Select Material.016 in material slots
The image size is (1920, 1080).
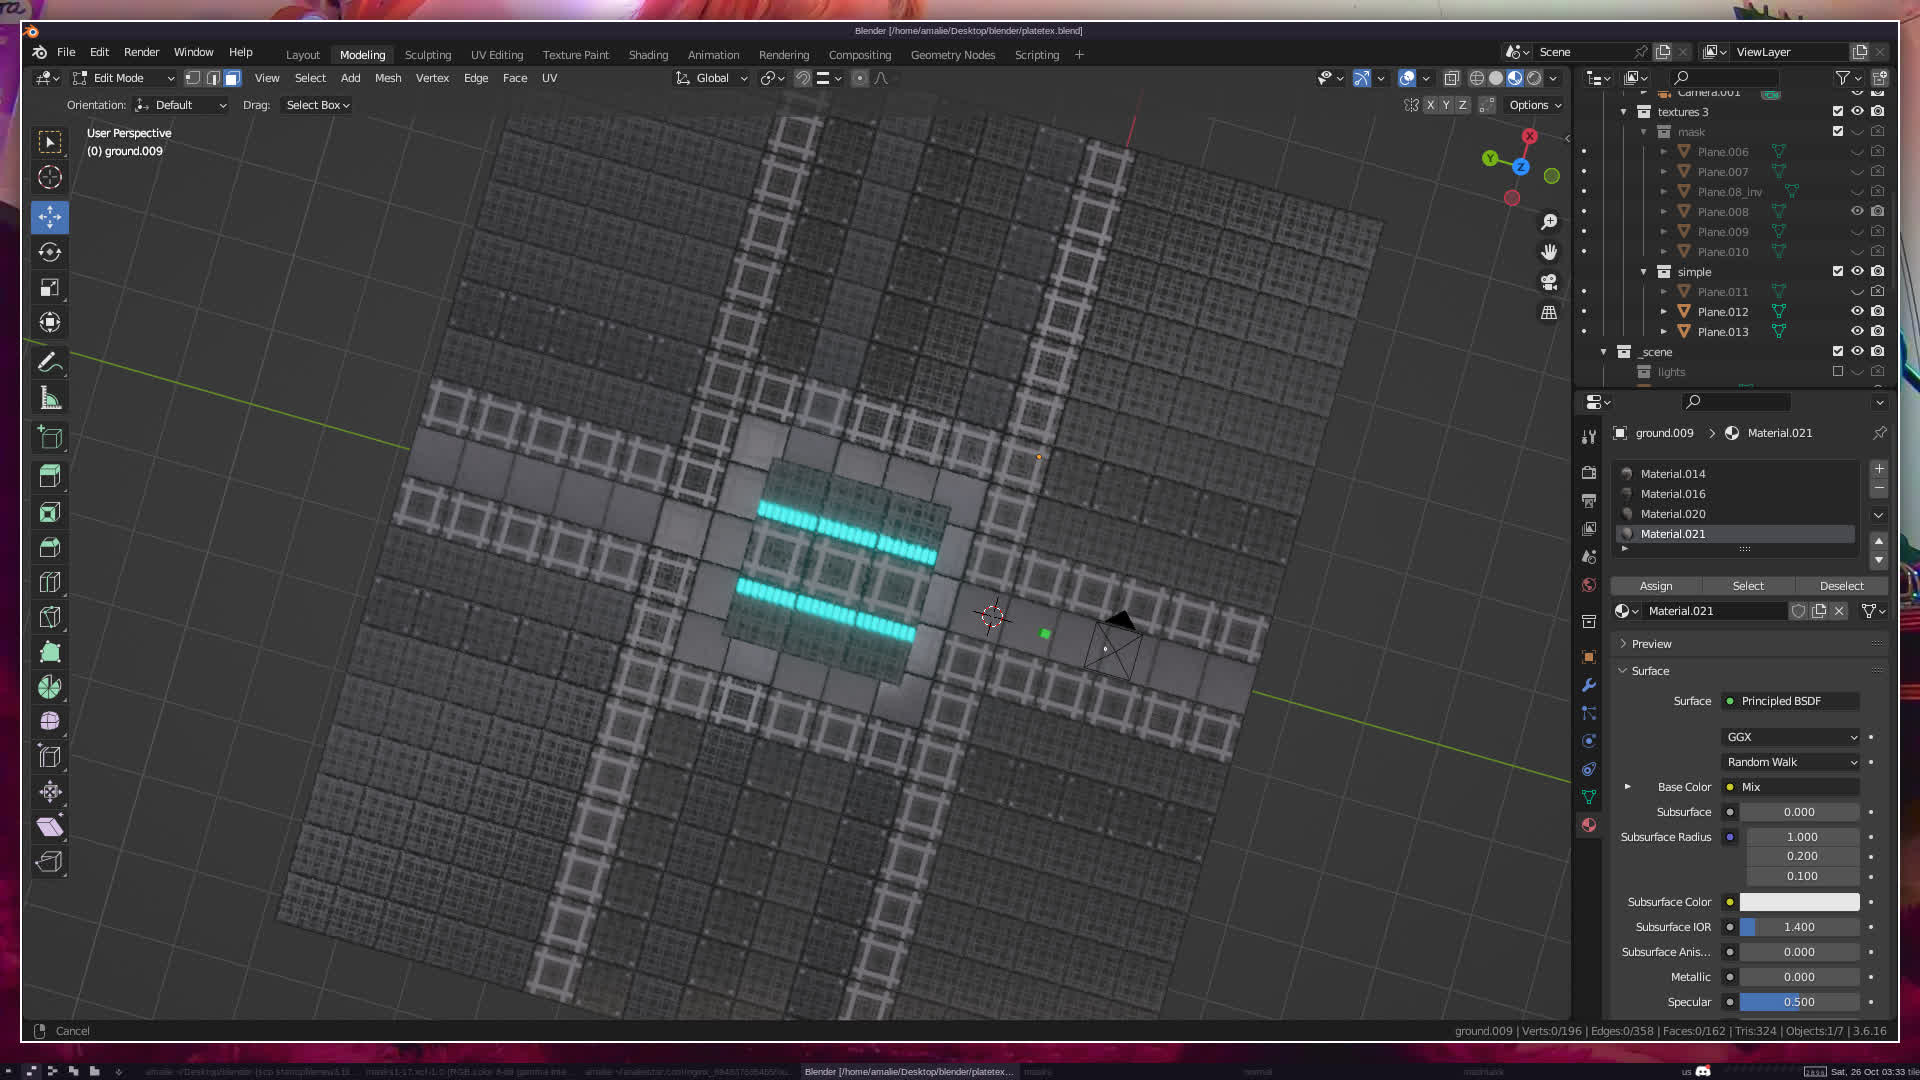pos(1673,494)
